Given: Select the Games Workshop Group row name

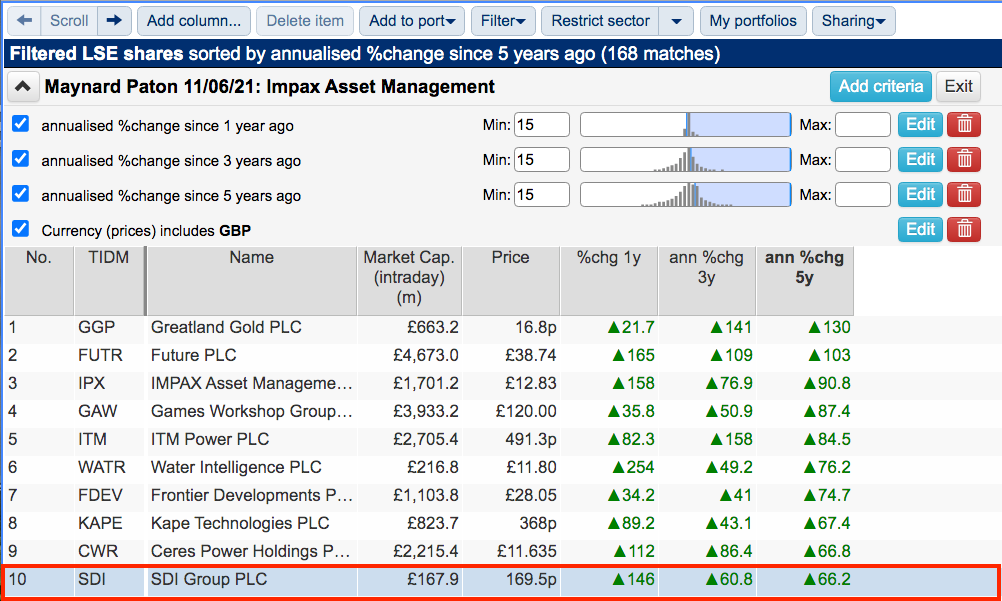Looking at the screenshot, I should coord(252,411).
